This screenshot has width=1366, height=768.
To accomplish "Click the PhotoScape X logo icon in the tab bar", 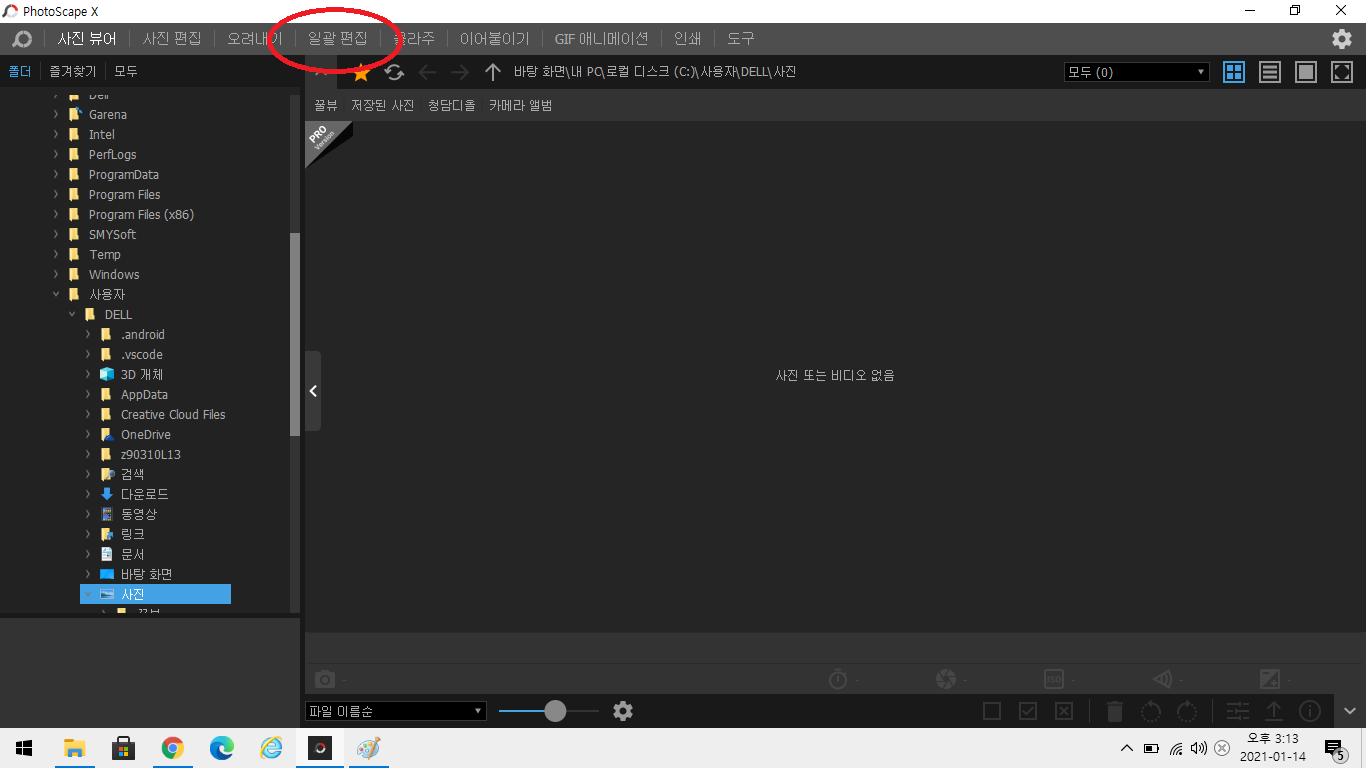I will pyautogui.click(x=22, y=39).
